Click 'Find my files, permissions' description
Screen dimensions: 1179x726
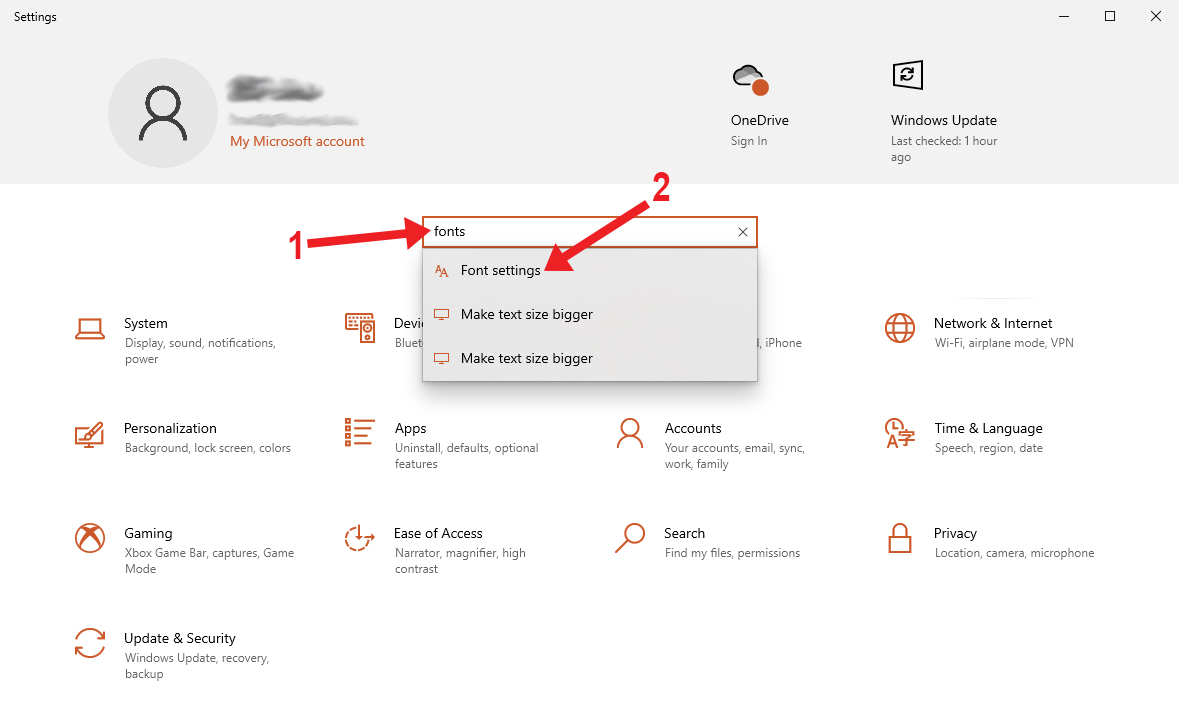click(732, 553)
